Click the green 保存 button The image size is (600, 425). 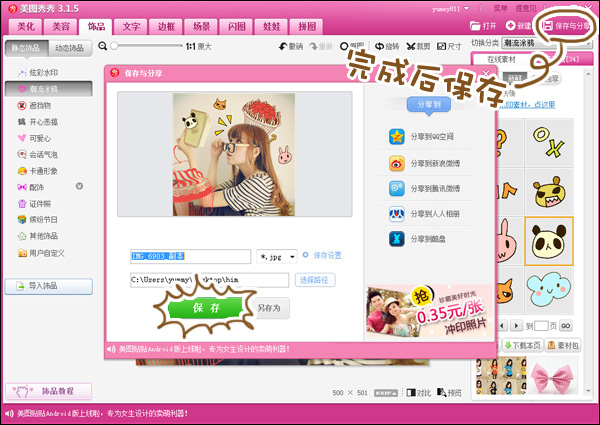(206, 308)
